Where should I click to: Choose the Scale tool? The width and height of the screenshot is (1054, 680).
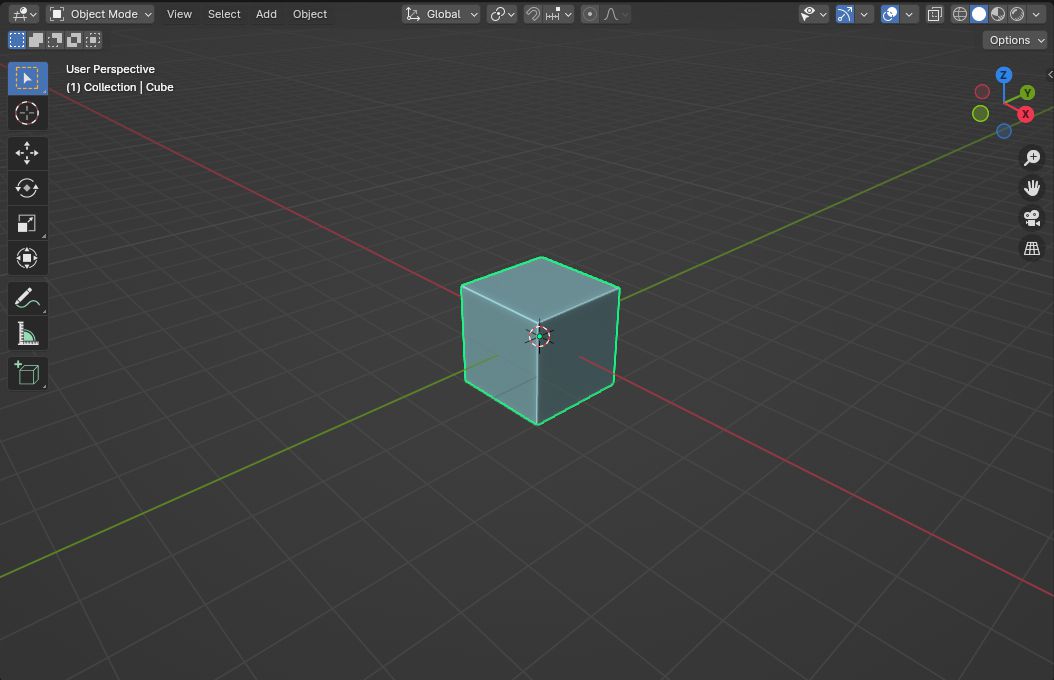pyautogui.click(x=27, y=223)
